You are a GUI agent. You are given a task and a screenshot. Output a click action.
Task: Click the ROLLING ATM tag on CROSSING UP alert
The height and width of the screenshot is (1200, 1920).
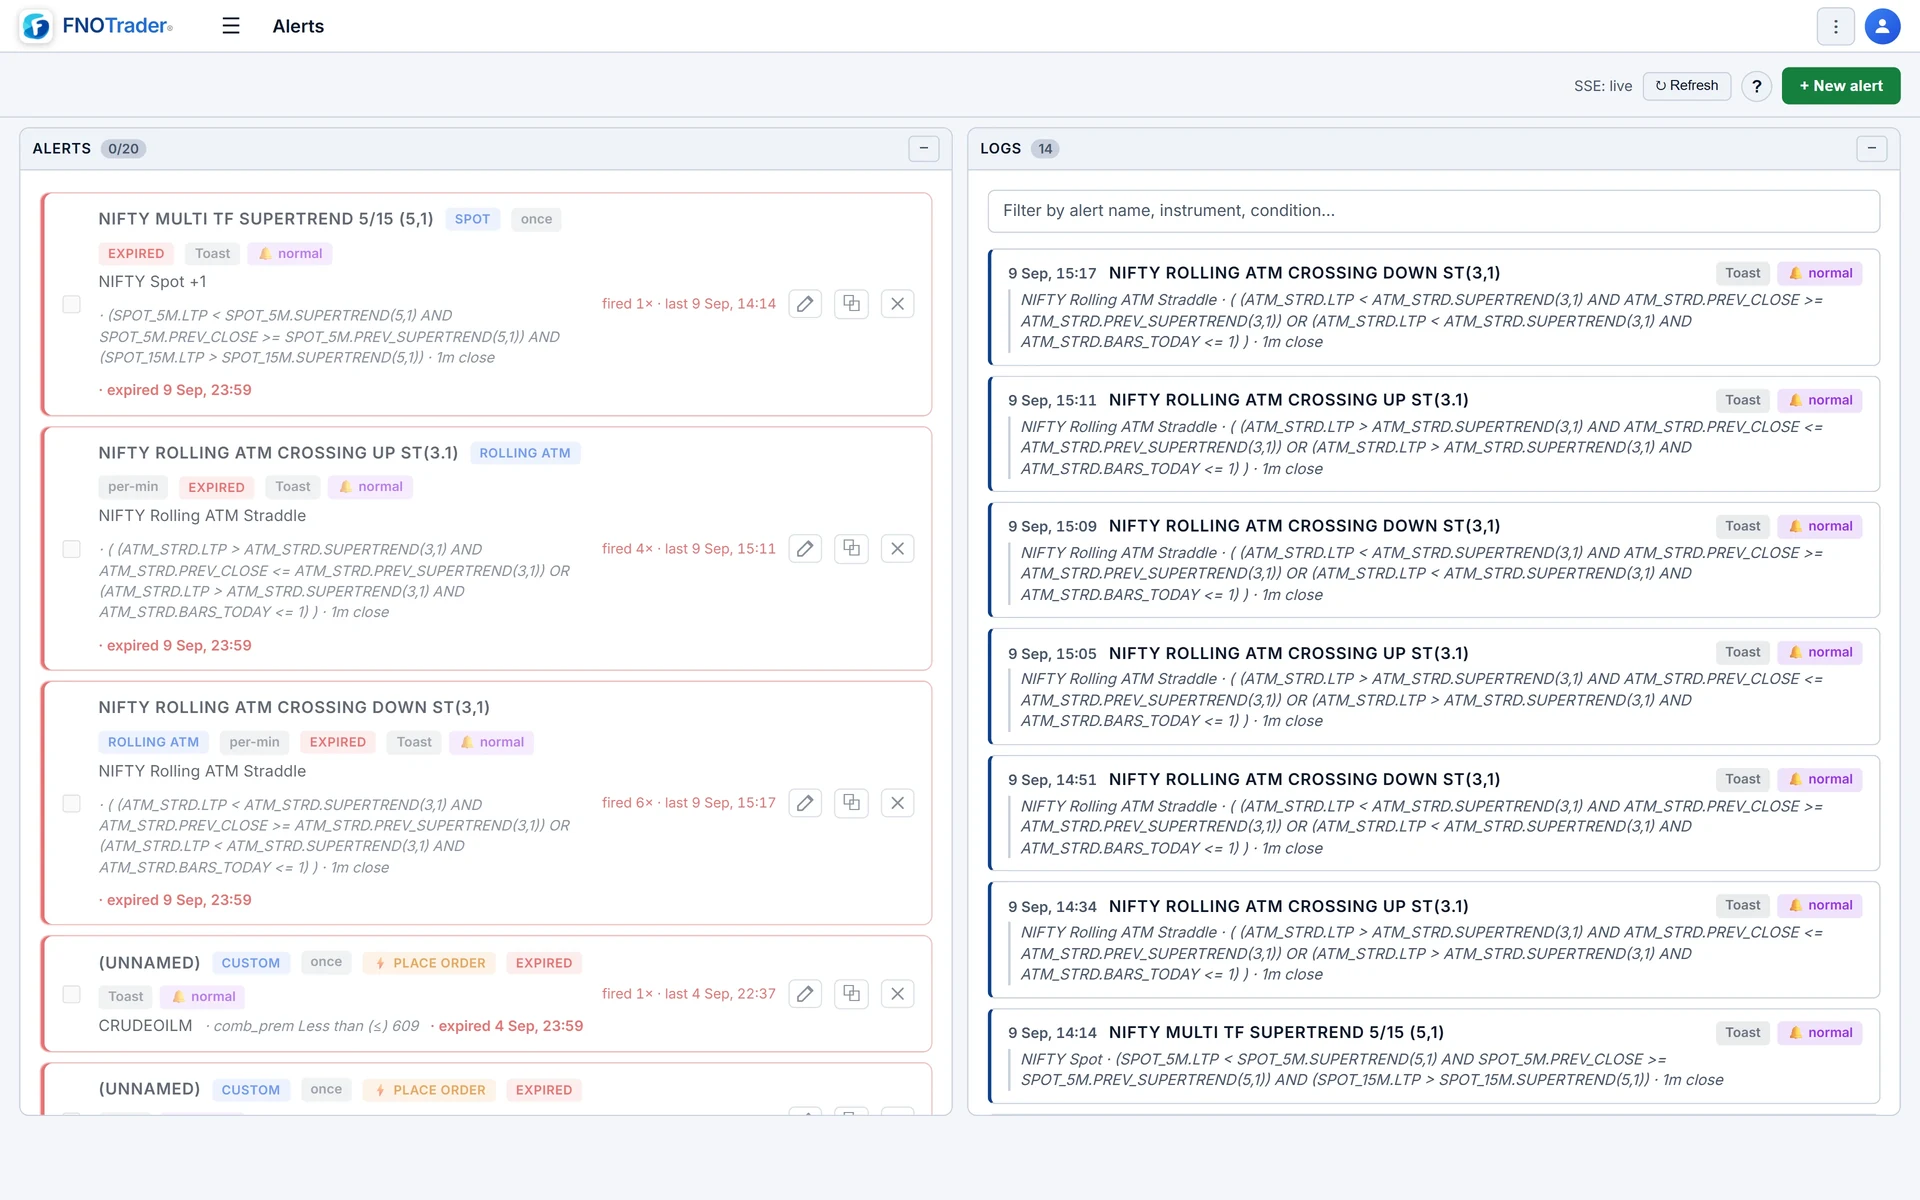tap(525, 453)
